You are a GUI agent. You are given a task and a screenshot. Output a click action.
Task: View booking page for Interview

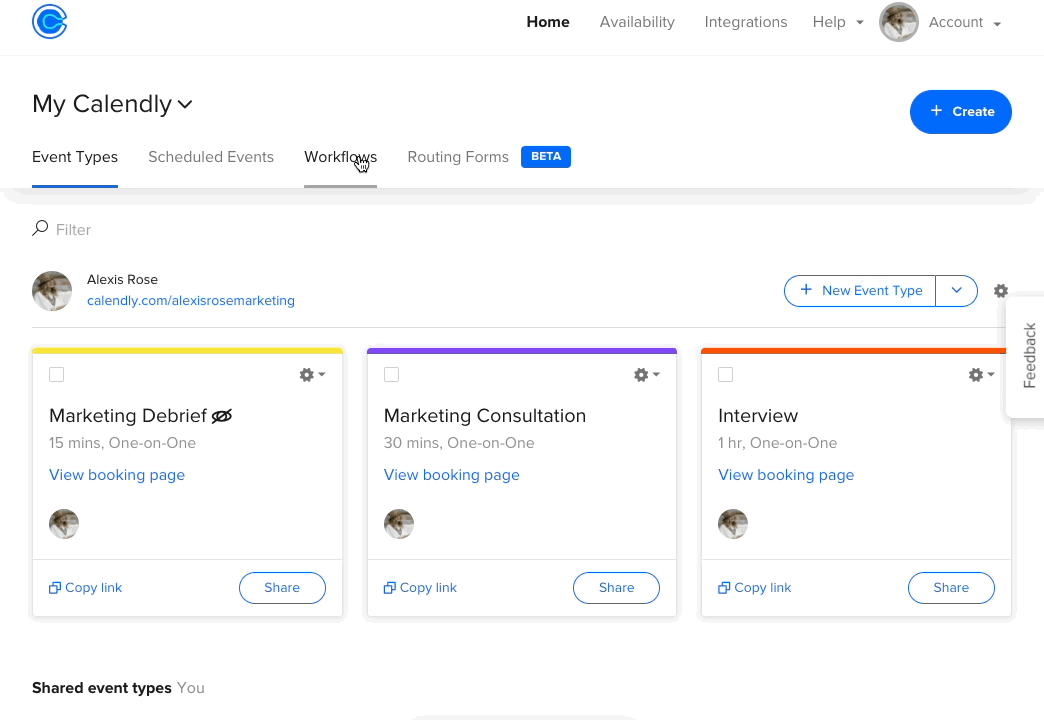tap(786, 475)
